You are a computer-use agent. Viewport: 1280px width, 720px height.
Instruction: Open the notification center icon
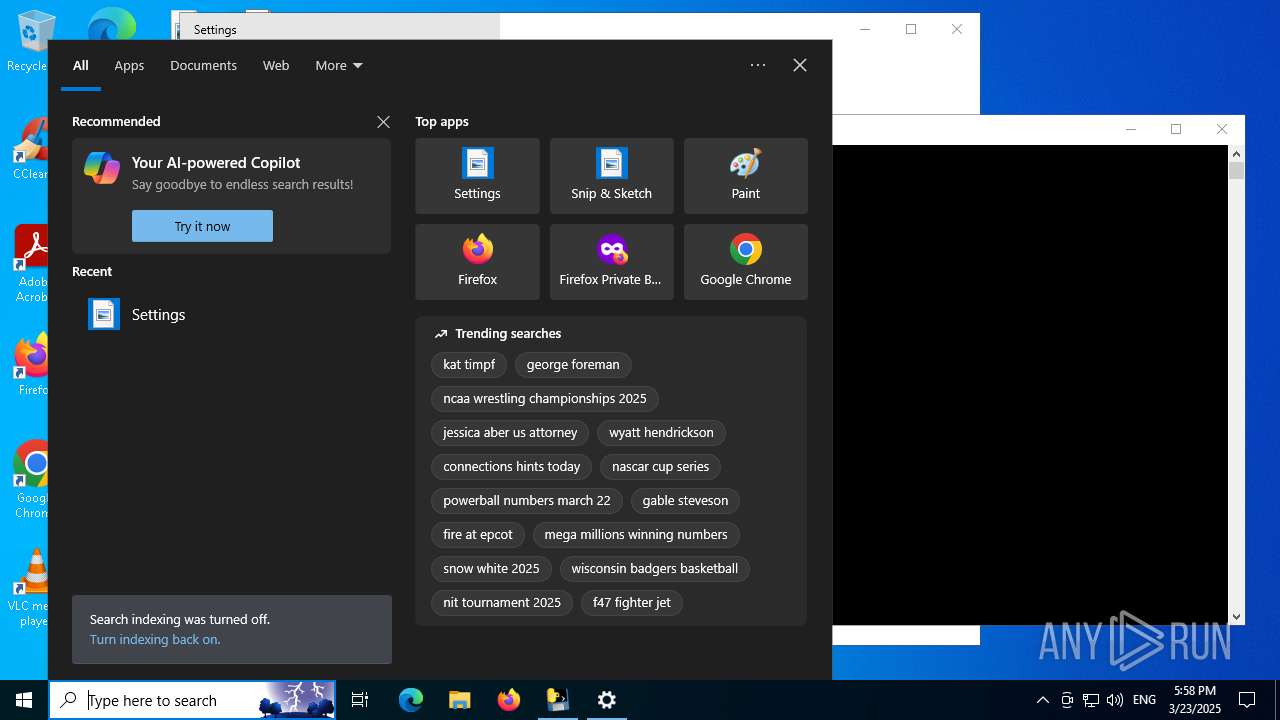pyautogui.click(x=1247, y=700)
